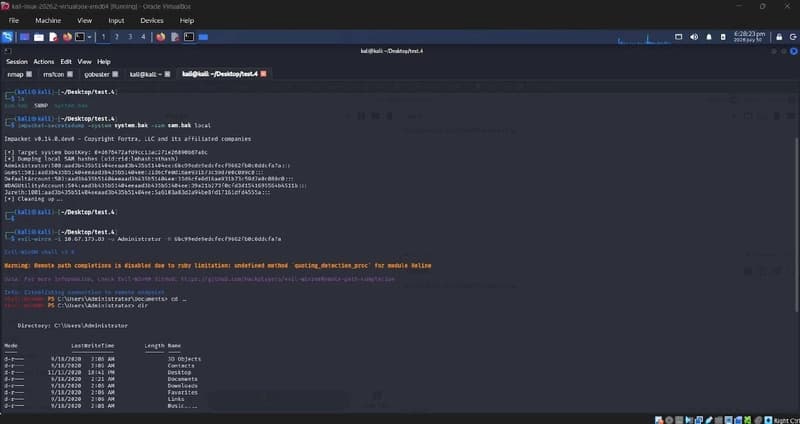The height and width of the screenshot is (424, 800).
Task: Click the Jareth hash line in output
Action: [x=137, y=192]
